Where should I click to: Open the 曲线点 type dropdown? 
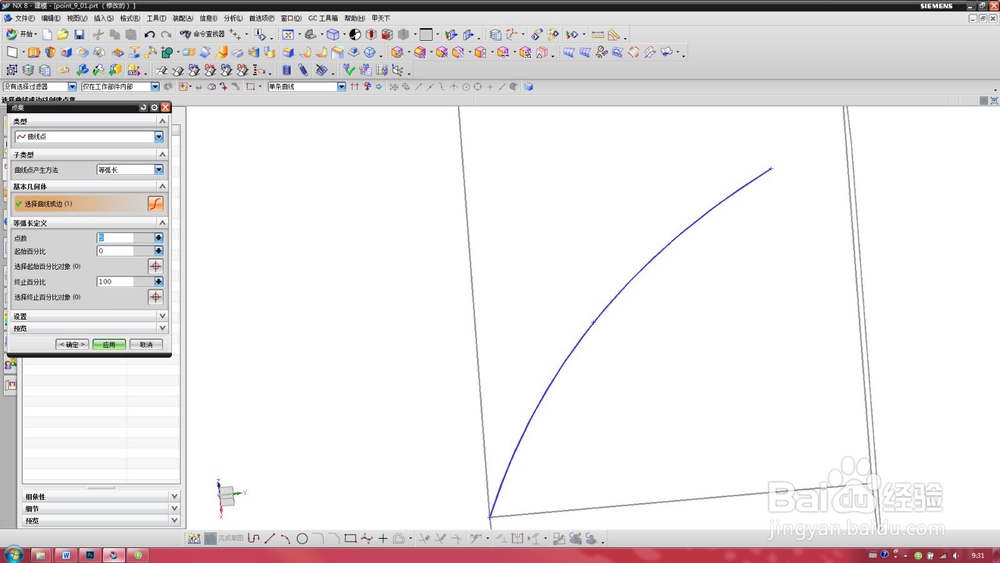pyautogui.click(x=158, y=136)
